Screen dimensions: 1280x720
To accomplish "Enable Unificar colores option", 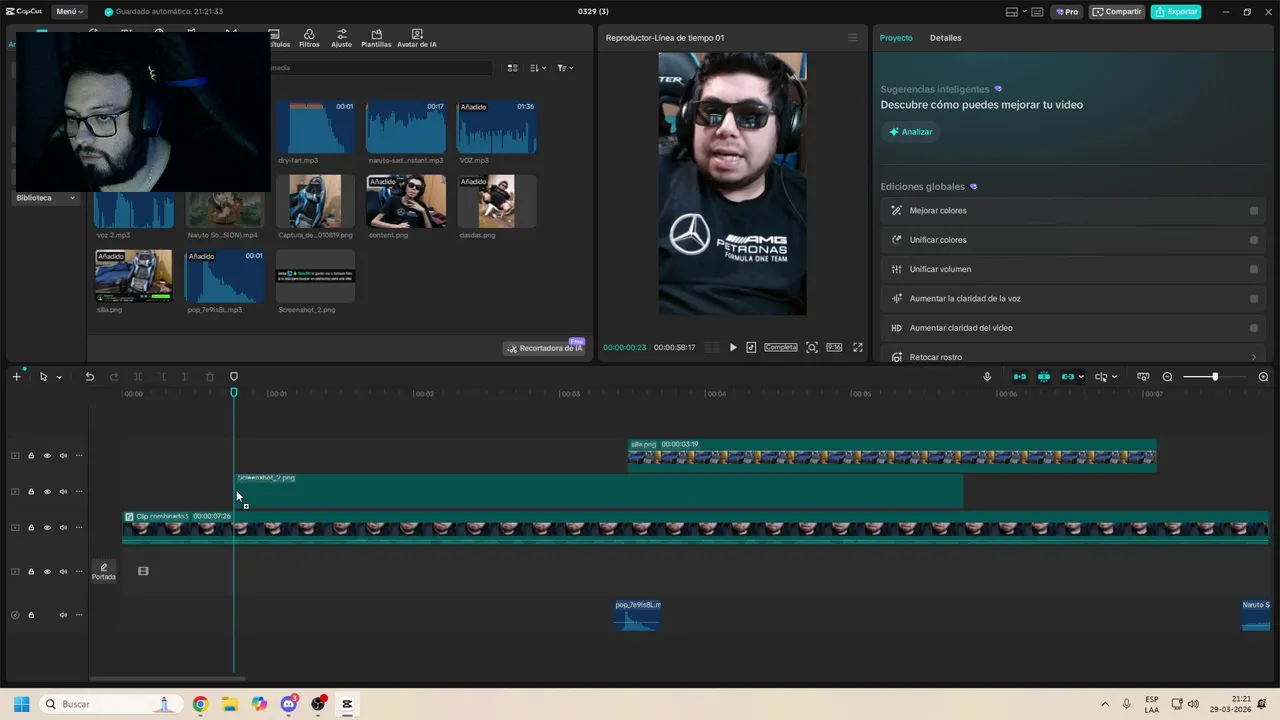I will (1254, 240).
